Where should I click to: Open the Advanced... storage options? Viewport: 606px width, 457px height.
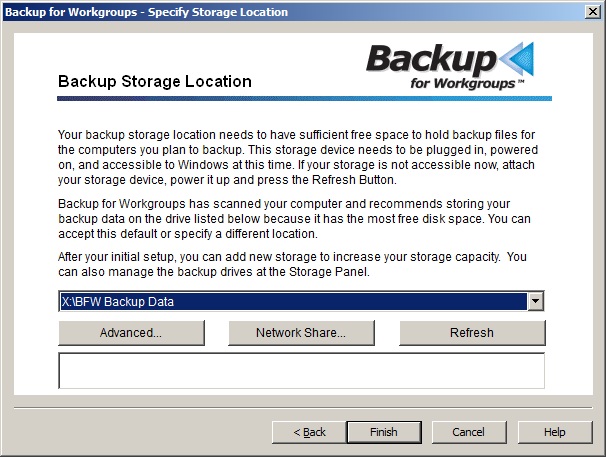[131, 333]
